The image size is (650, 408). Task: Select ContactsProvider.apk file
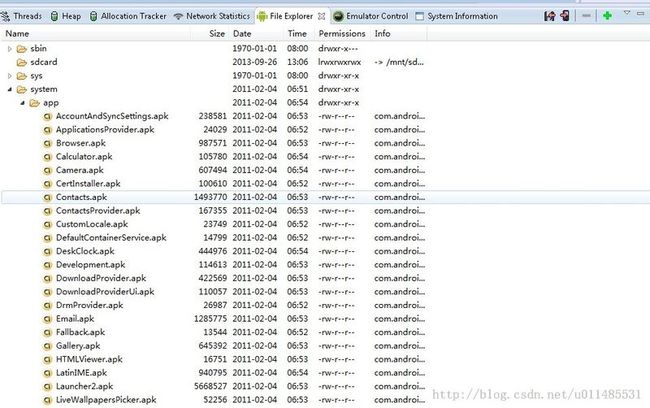click(x=98, y=211)
